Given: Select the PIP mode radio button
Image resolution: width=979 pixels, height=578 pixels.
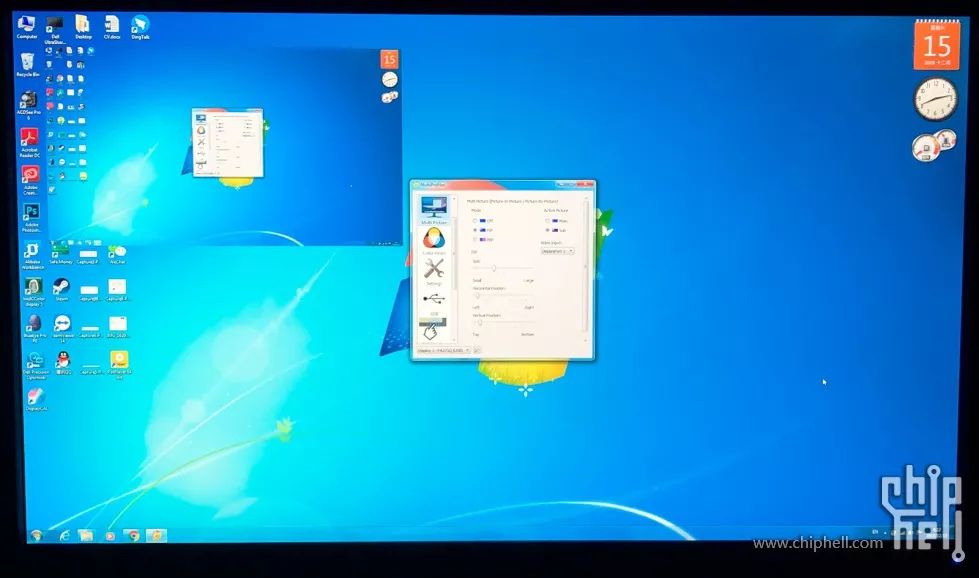Looking at the screenshot, I should [x=475, y=230].
